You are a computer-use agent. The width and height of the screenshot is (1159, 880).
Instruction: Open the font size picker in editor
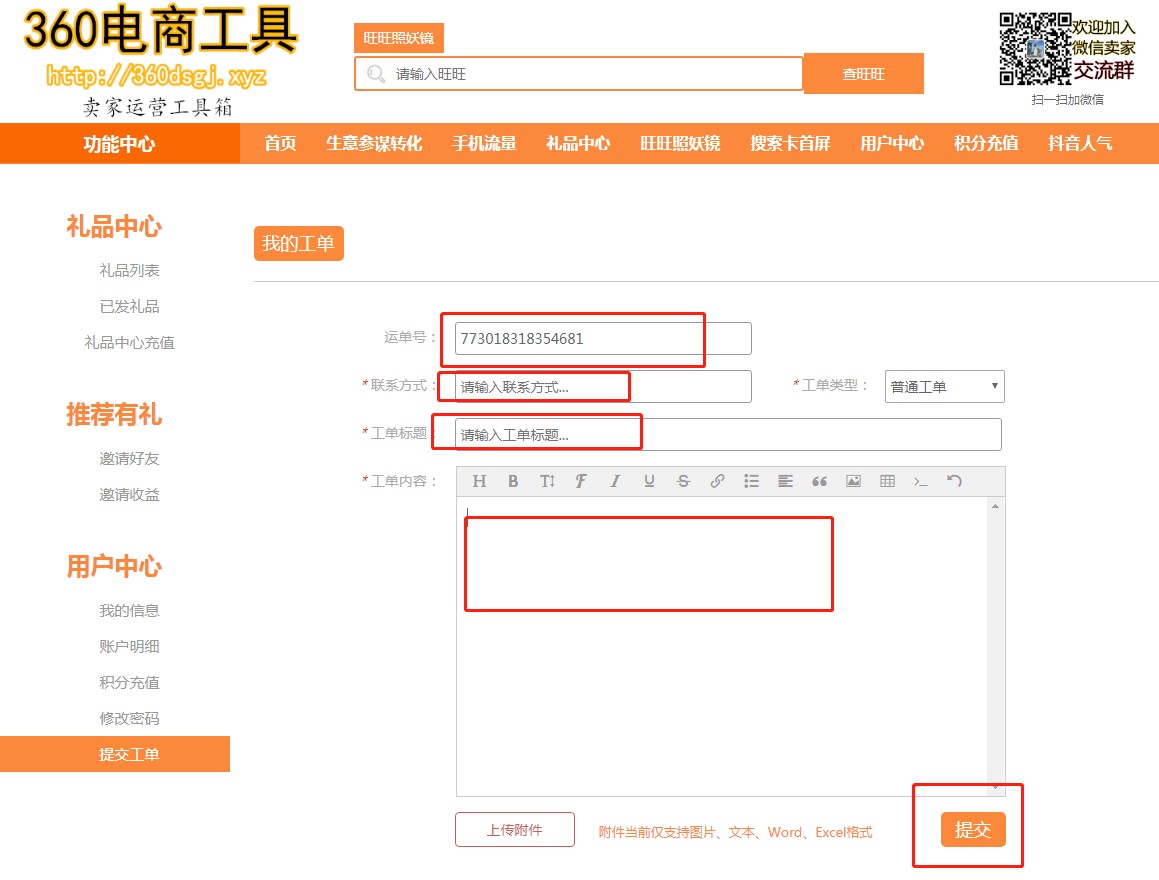click(547, 481)
